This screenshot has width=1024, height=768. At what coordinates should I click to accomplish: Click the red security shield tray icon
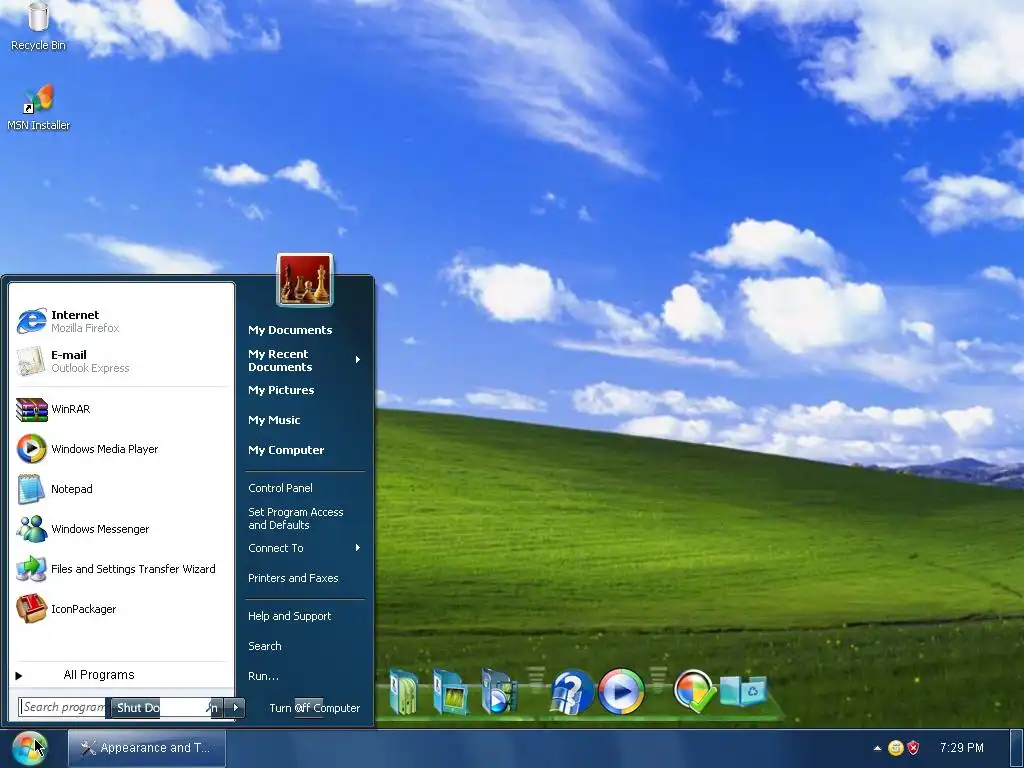(913, 748)
